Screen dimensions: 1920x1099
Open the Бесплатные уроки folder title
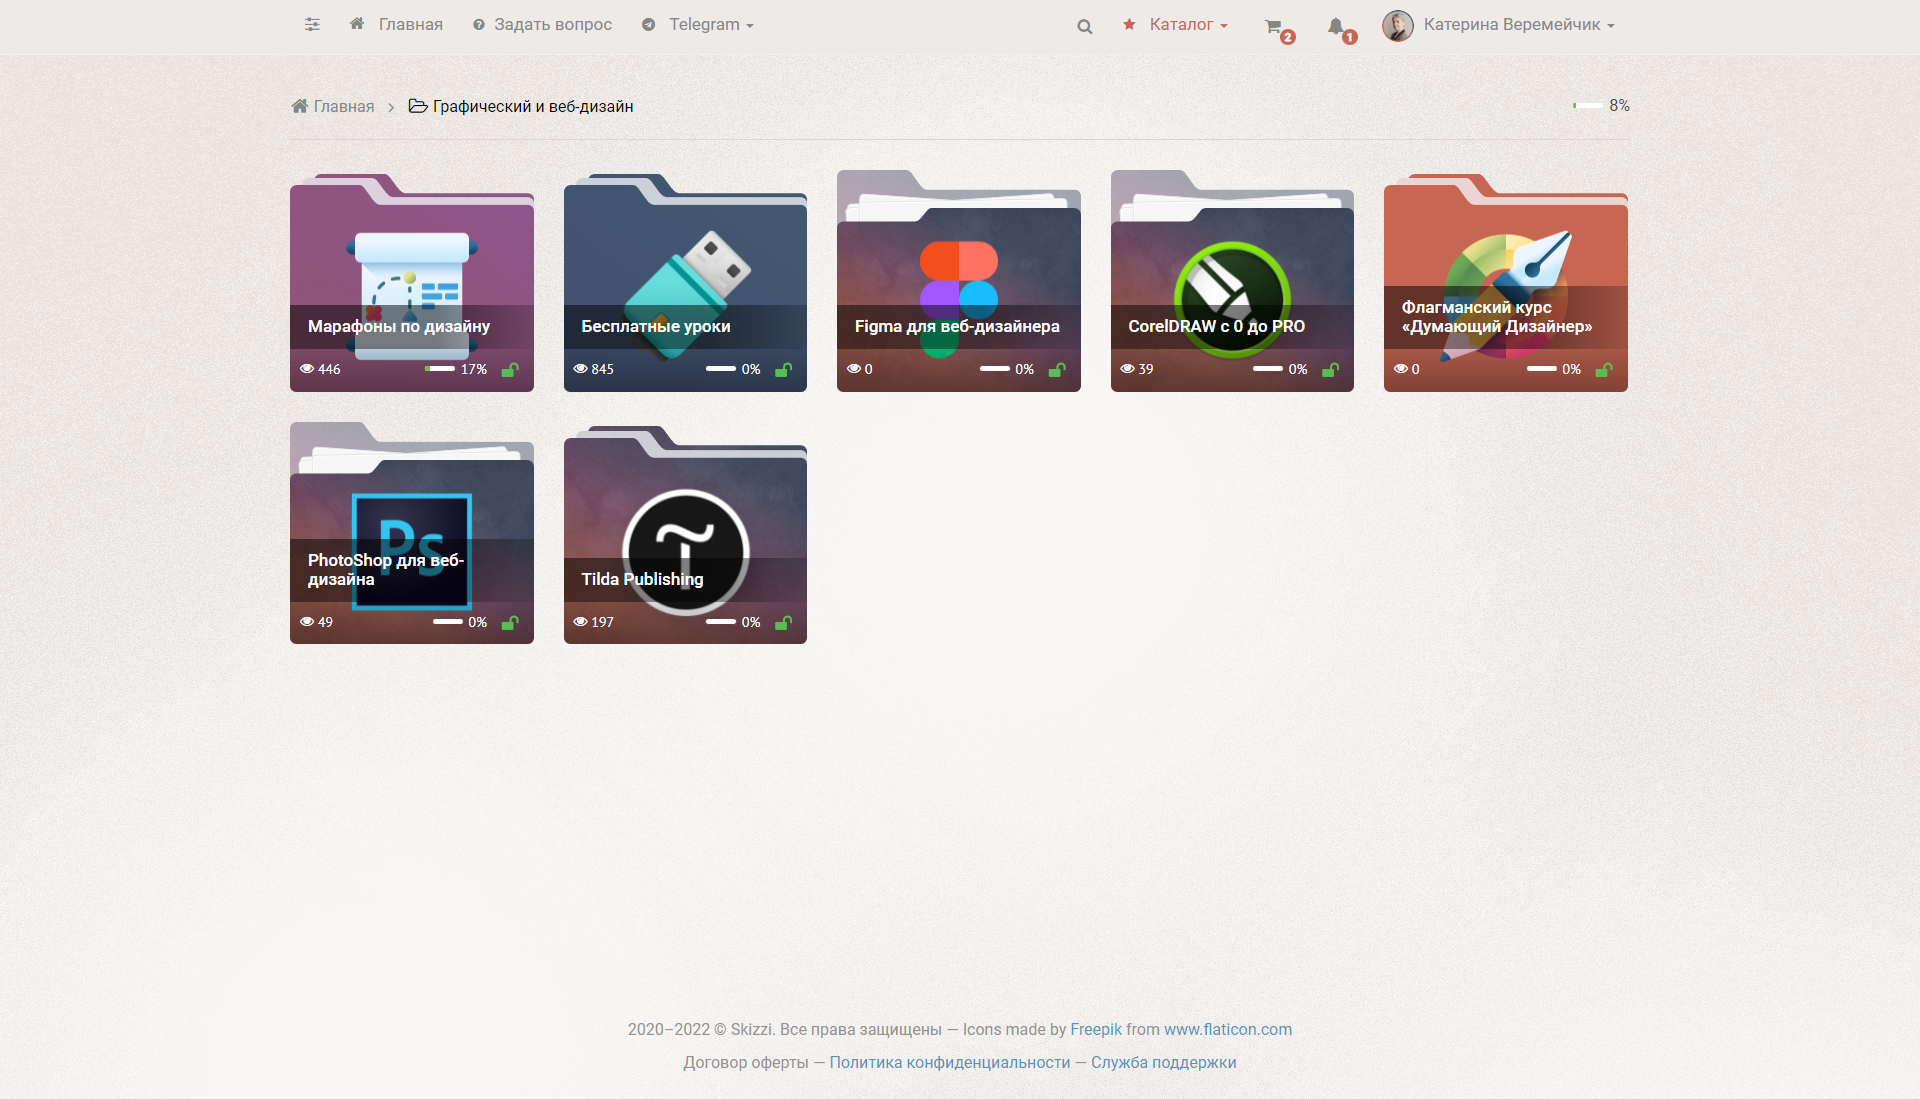click(x=656, y=327)
